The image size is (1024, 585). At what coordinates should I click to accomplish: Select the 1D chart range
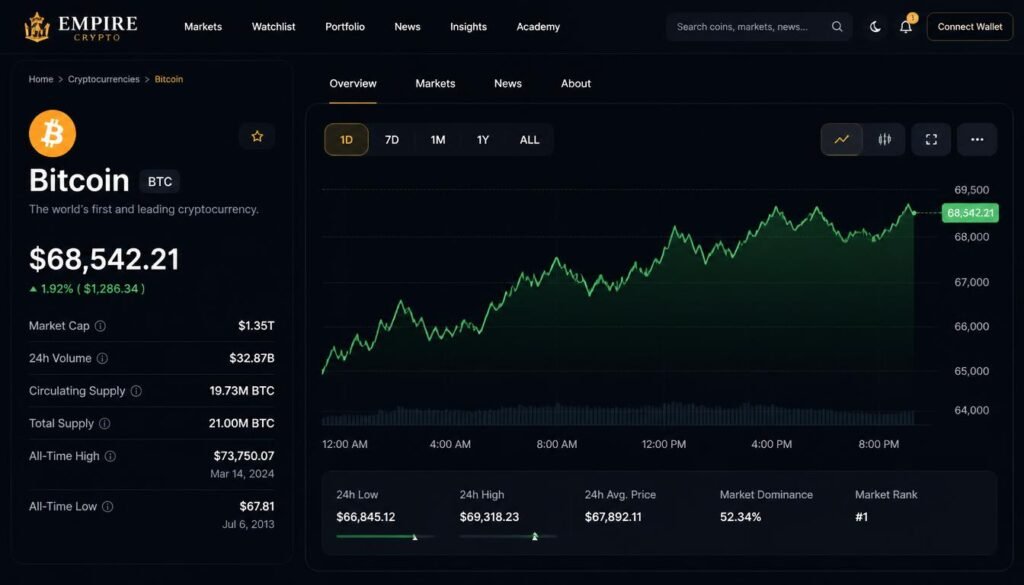346,140
